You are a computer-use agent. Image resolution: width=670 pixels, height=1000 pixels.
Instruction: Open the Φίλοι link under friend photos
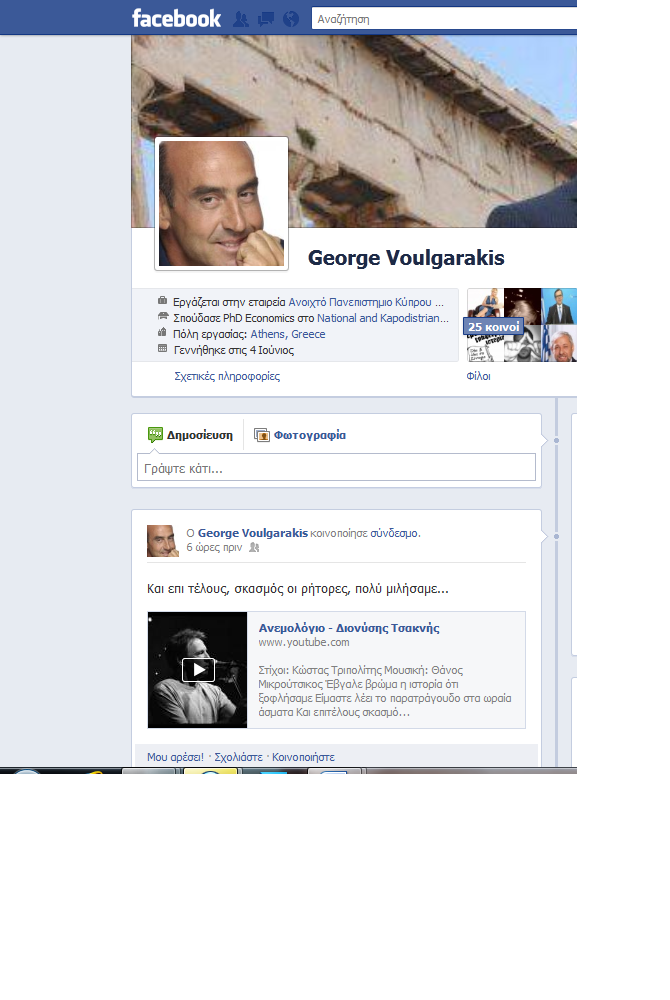pyautogui.click(x=478, y=377)
